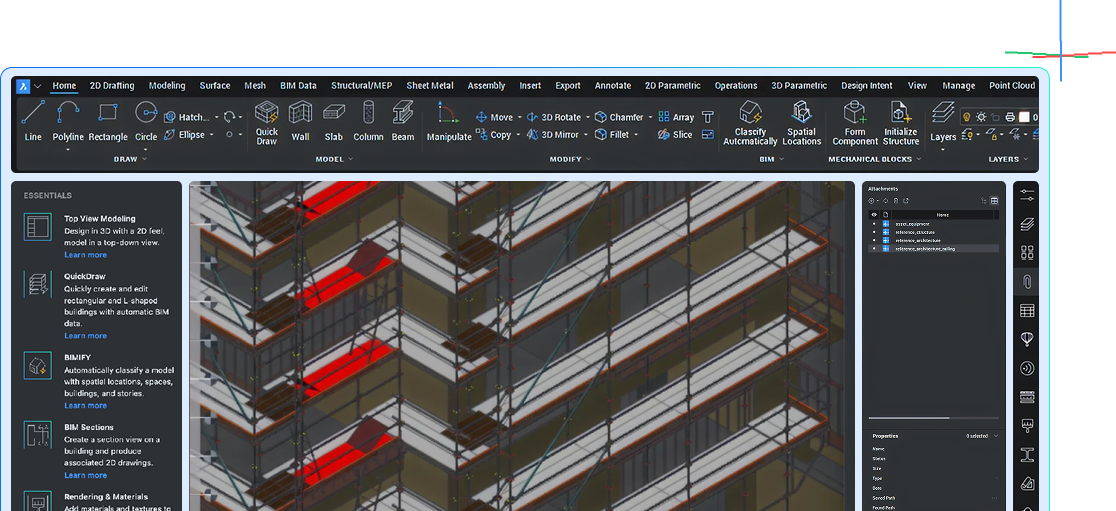Click the Move tool
The height and width of the screenshot is (511, 1116).
tap(495, 117)
